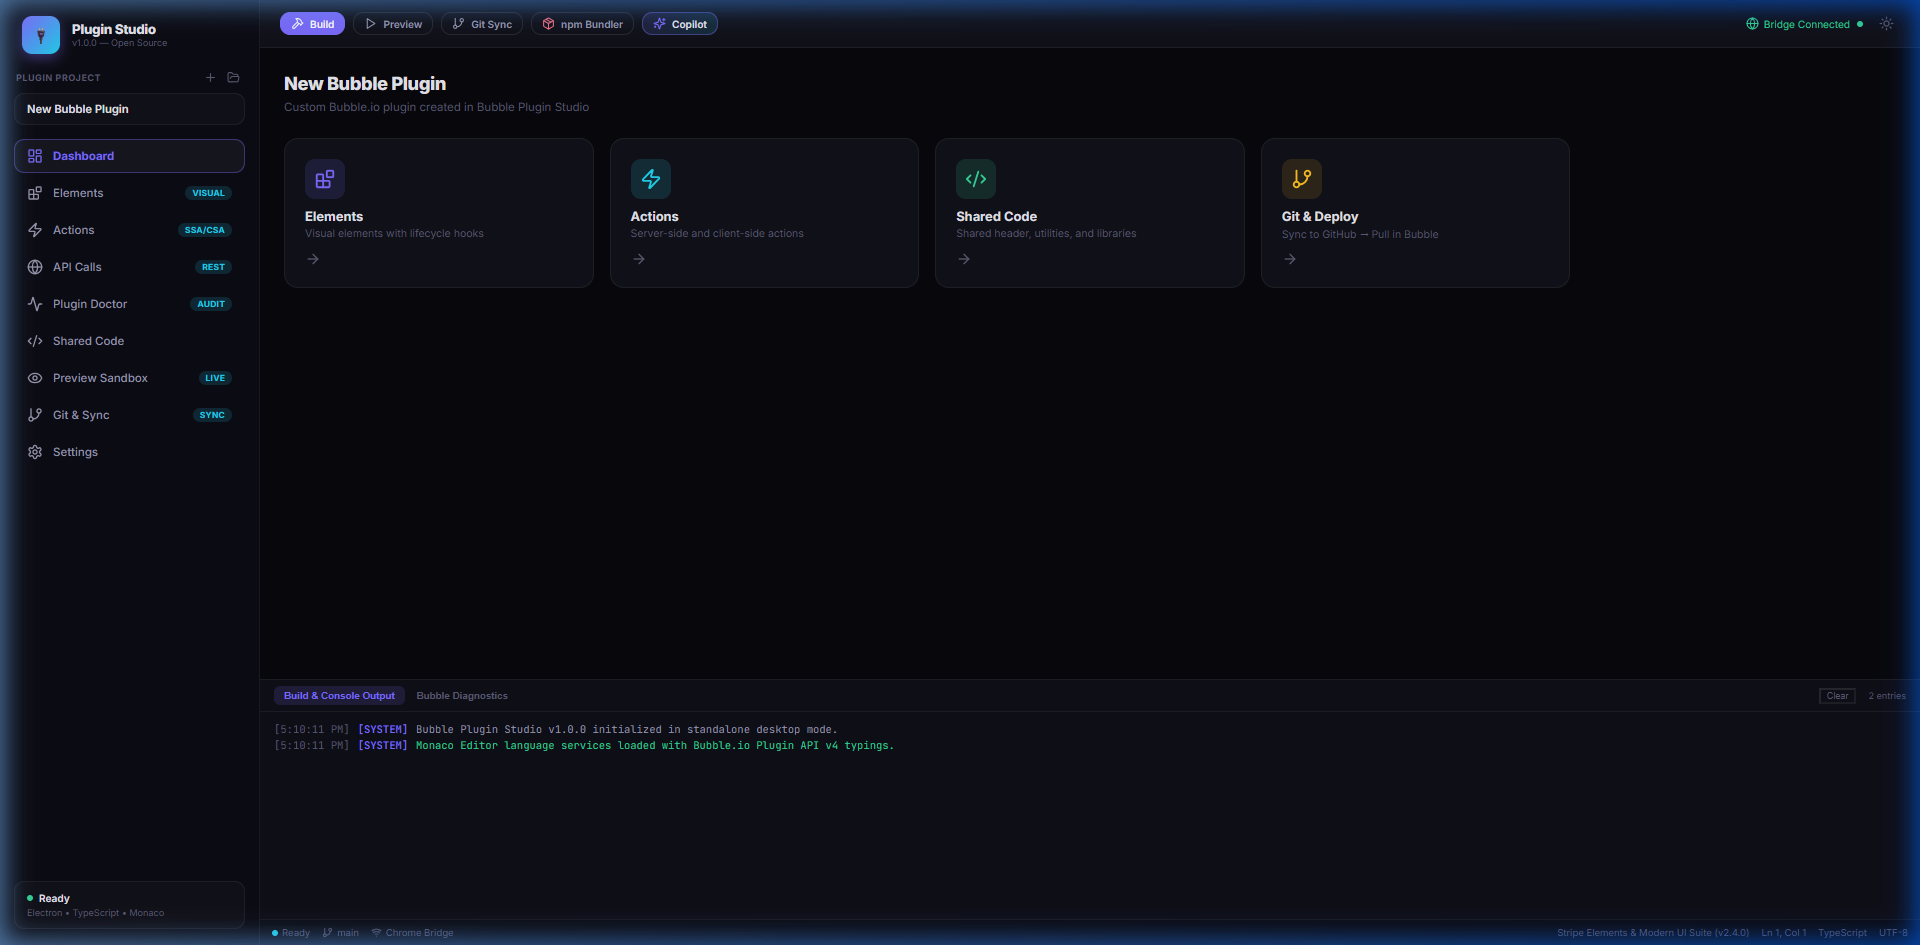
Task: Click the Bridge Connected globe icon
Action: pyautogui.click(x=1752, y=24)
